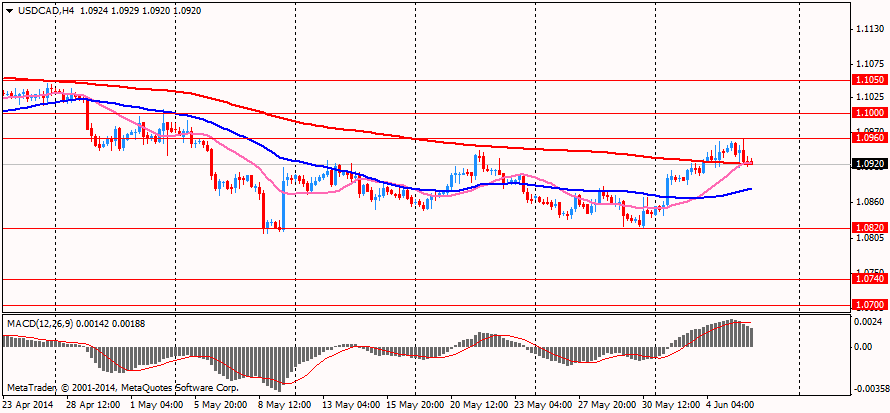Image resolution: width=890 pixels, height=413 pixels.
Task: Click the 5 May 20:00 time label
Action: [x=221, y=405]
